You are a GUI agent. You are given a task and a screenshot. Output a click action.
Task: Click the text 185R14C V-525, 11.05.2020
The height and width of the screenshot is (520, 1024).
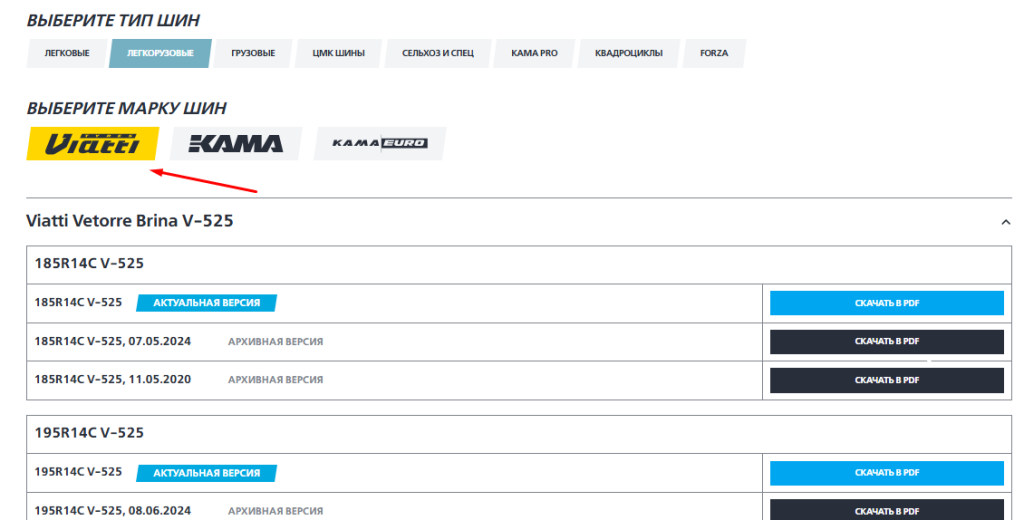tap(112, 380)
